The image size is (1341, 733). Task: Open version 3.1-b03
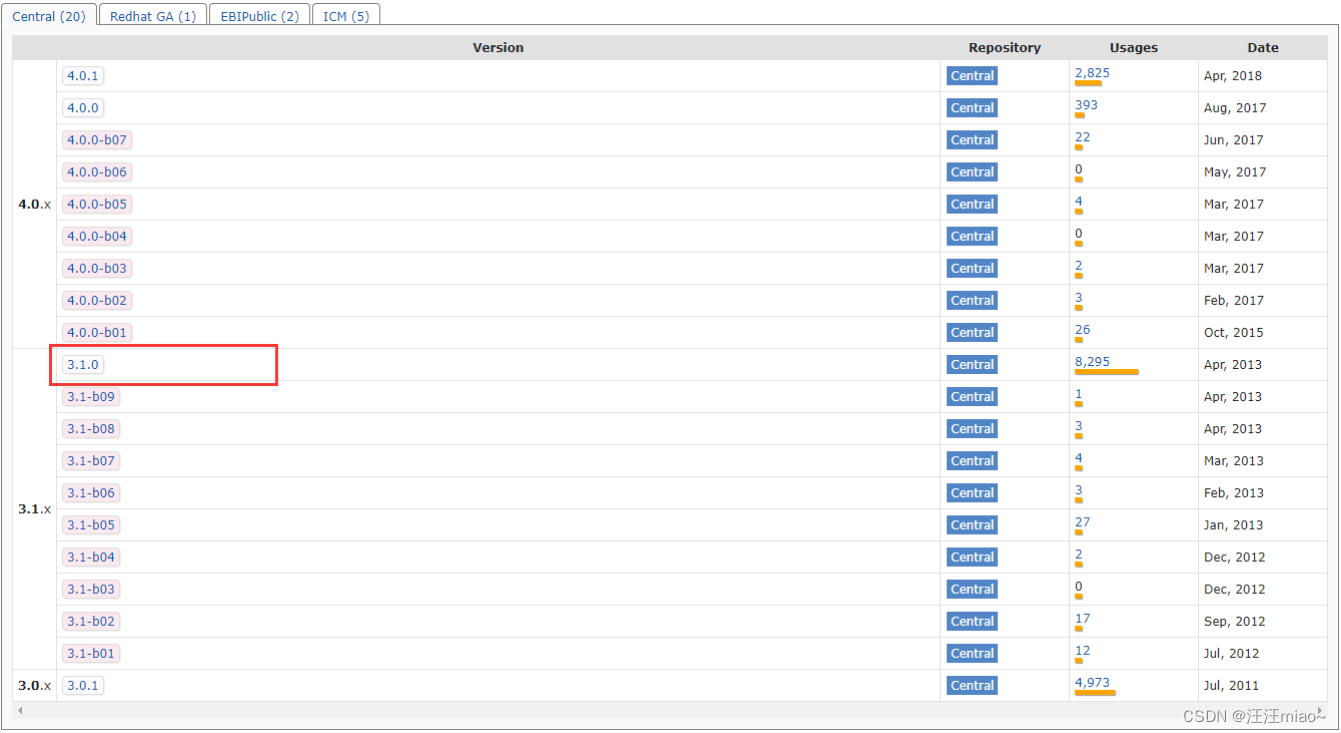tap(91, 589)
